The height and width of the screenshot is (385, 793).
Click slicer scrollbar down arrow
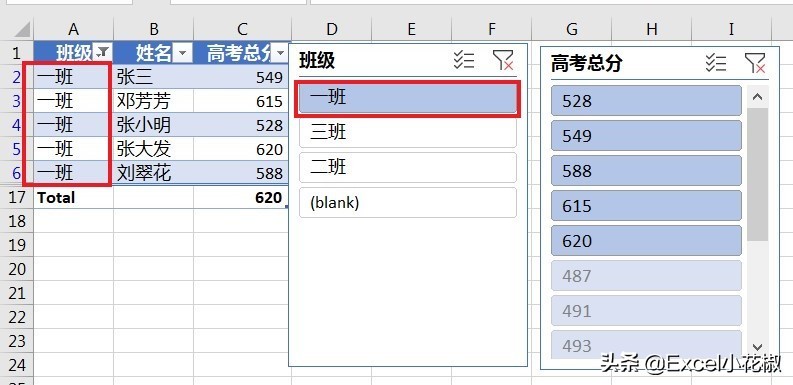758,347
